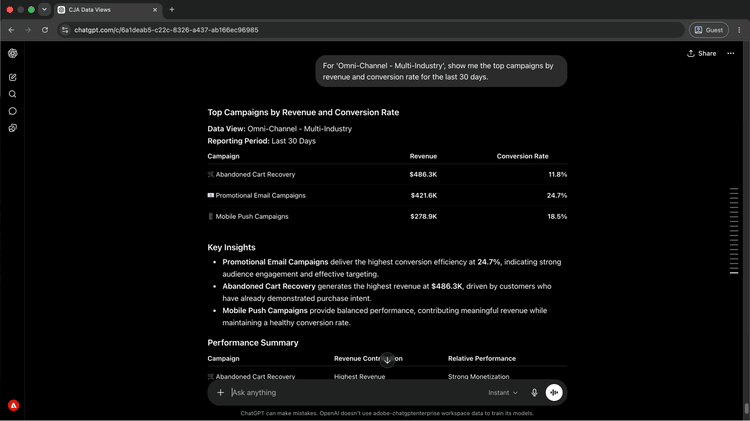Click the $278.9K revenue cell

tap(423, 216)
